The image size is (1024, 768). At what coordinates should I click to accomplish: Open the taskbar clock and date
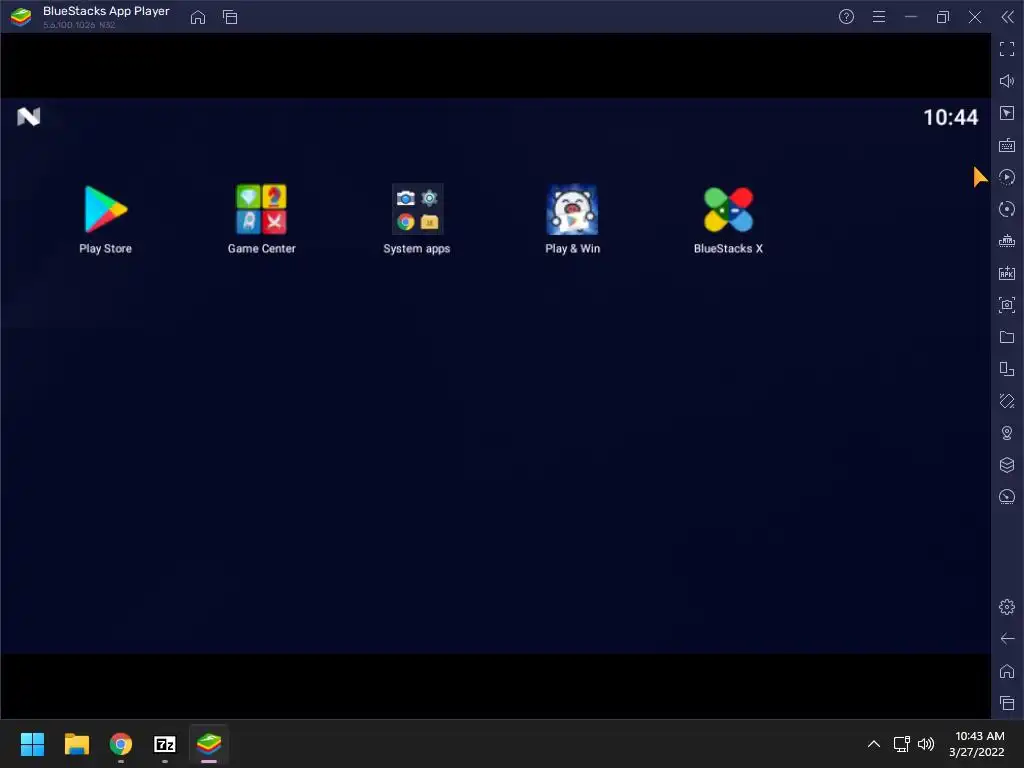coord(977,744)
